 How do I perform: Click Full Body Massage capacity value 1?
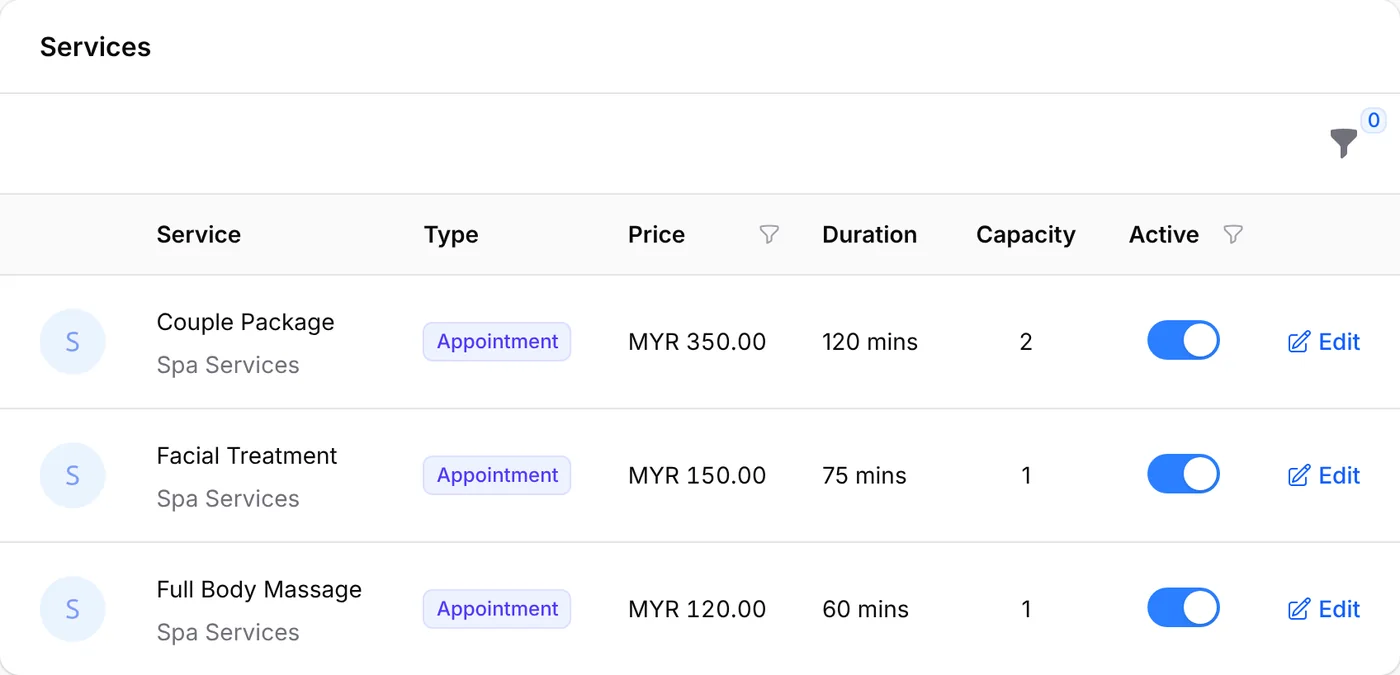(1026, 609)
